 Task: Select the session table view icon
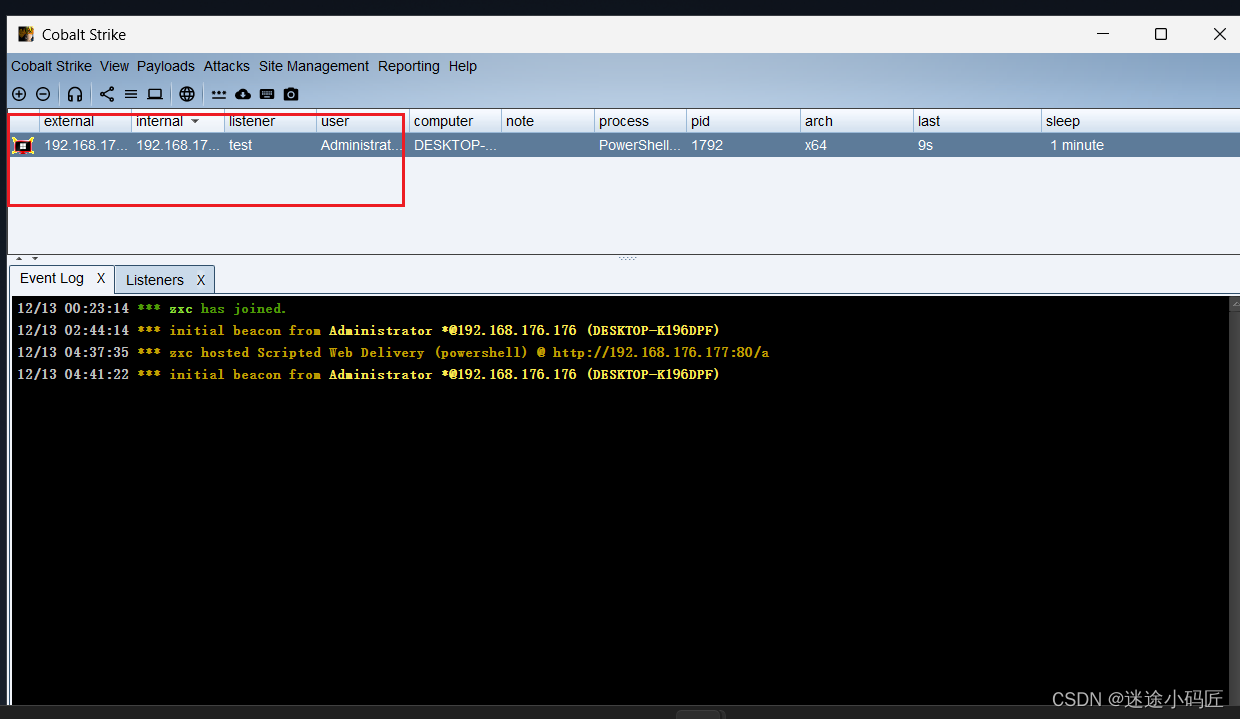[131, 93]
